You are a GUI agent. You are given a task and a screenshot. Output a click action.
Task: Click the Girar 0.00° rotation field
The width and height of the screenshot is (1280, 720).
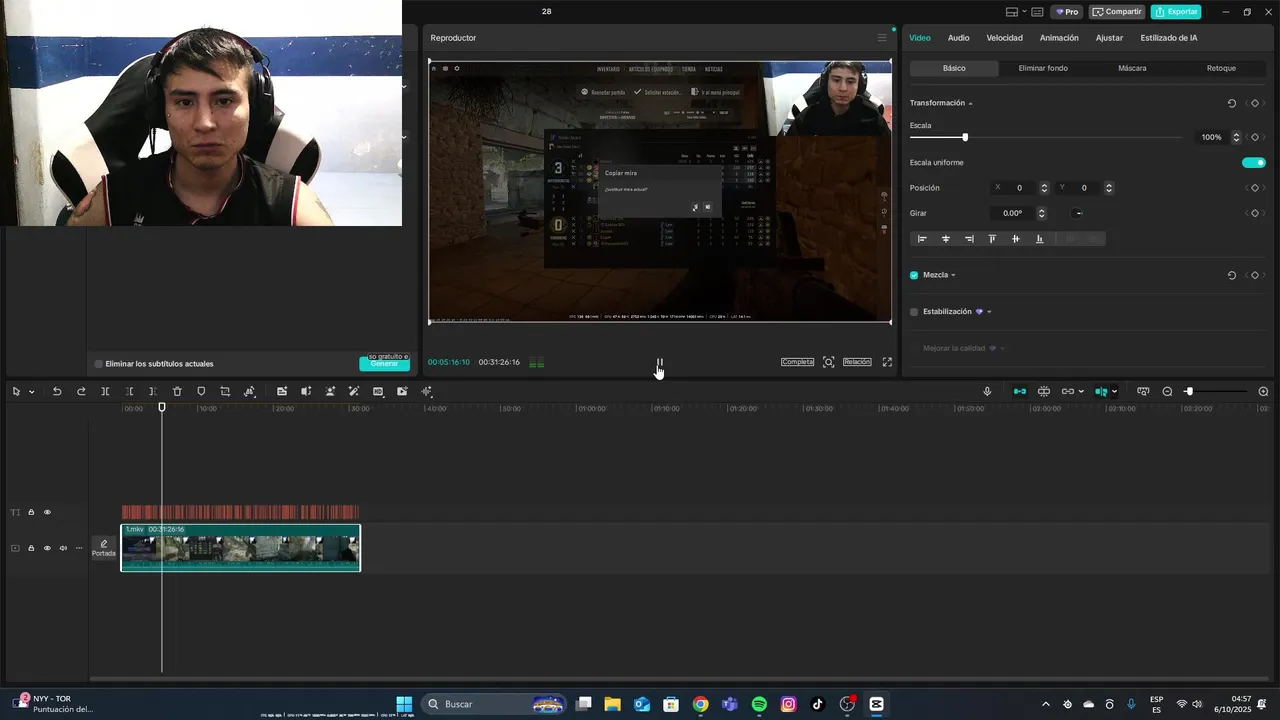click(1015, 213)
